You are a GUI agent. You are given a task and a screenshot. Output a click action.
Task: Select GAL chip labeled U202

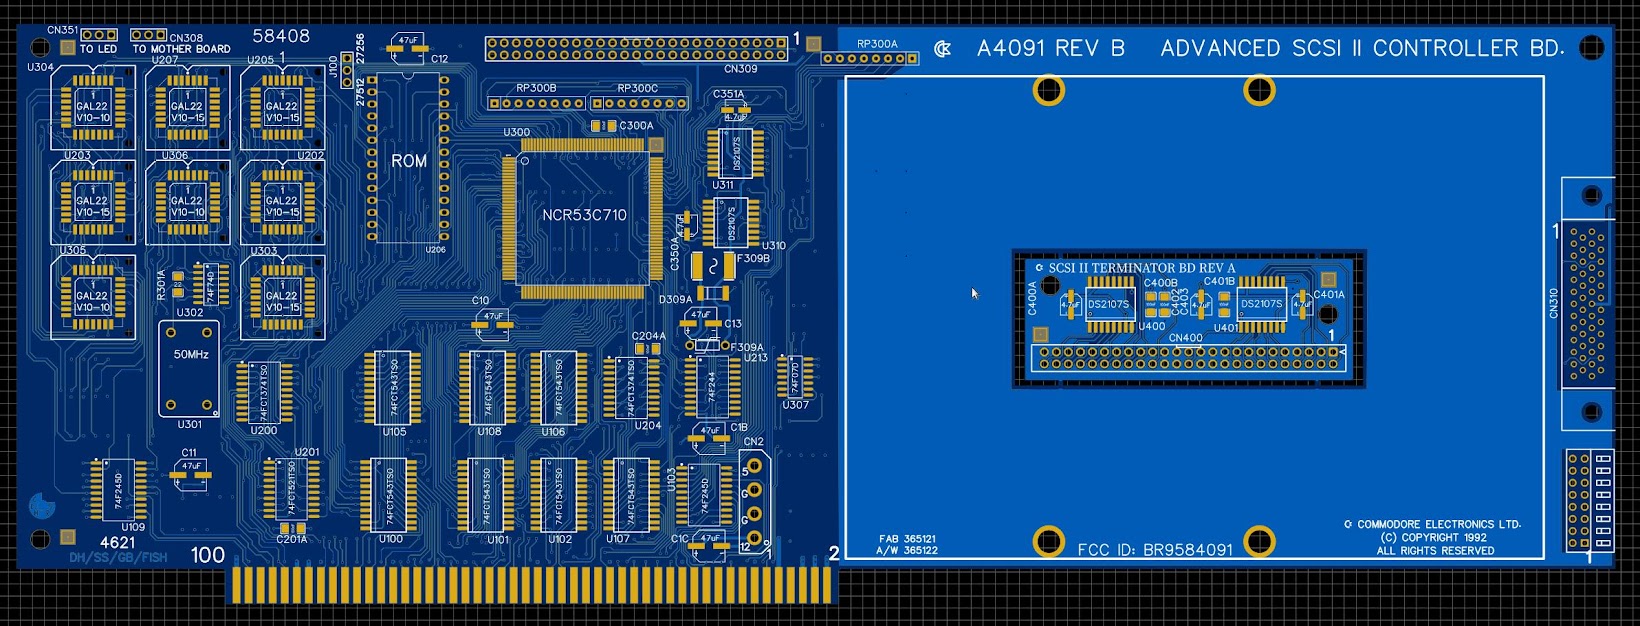(282, 204)
